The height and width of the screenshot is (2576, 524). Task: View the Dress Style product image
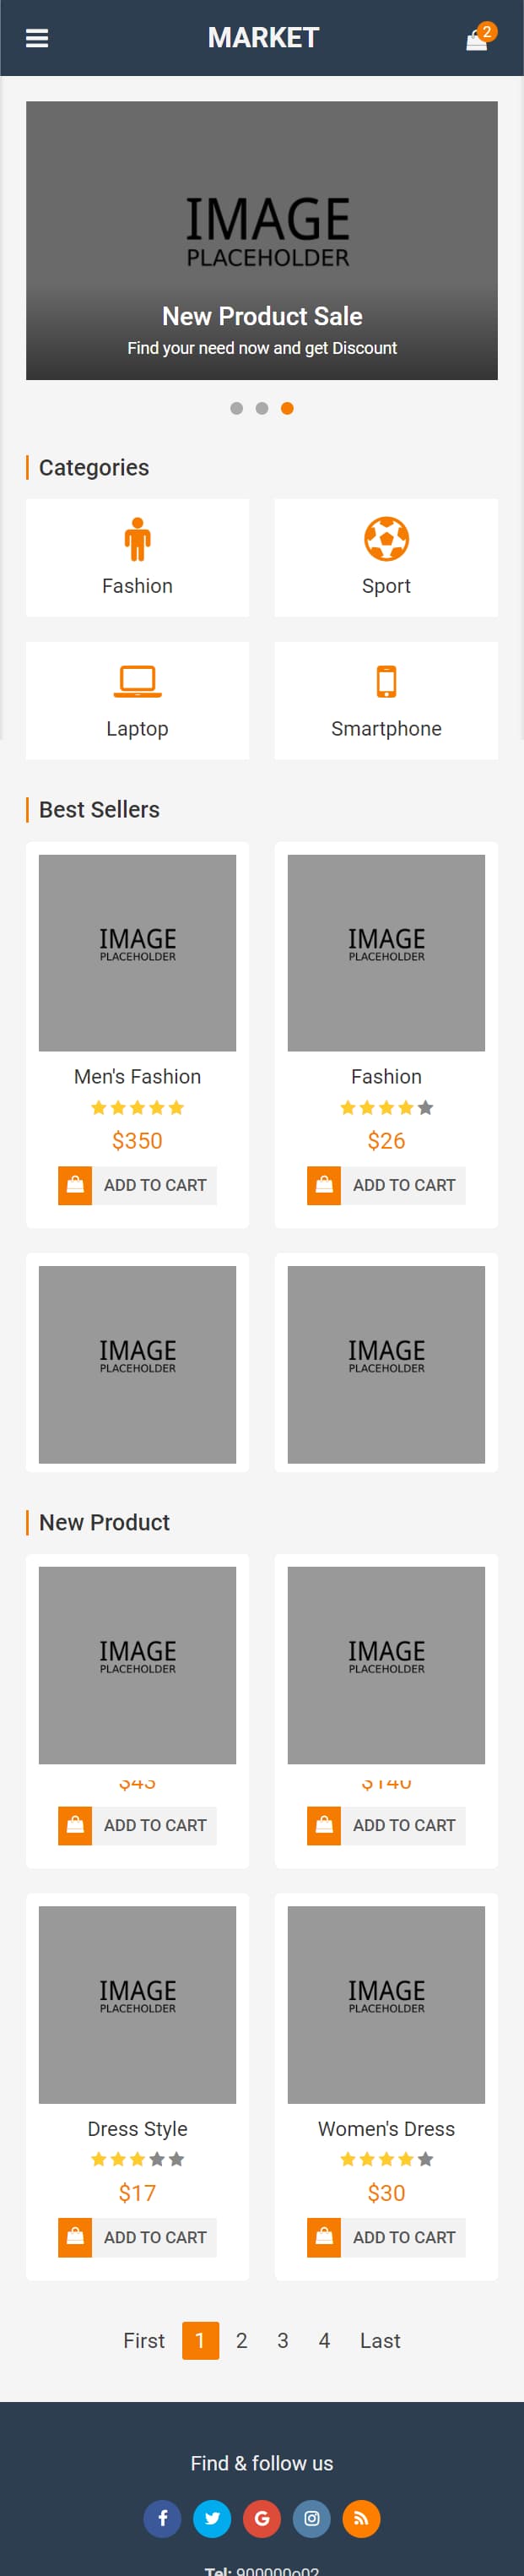click(x=137, y=2005)
